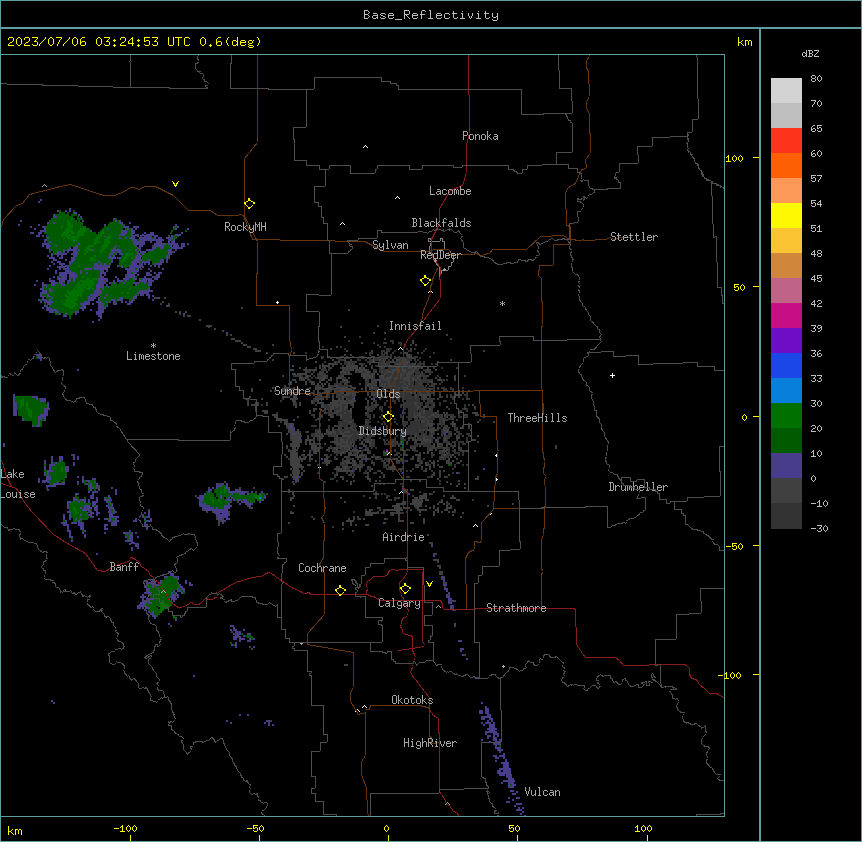This screenshot has width=862, height=842.
Task: Click the asterisk marker east of Innisfail
Action: [502, 303]
